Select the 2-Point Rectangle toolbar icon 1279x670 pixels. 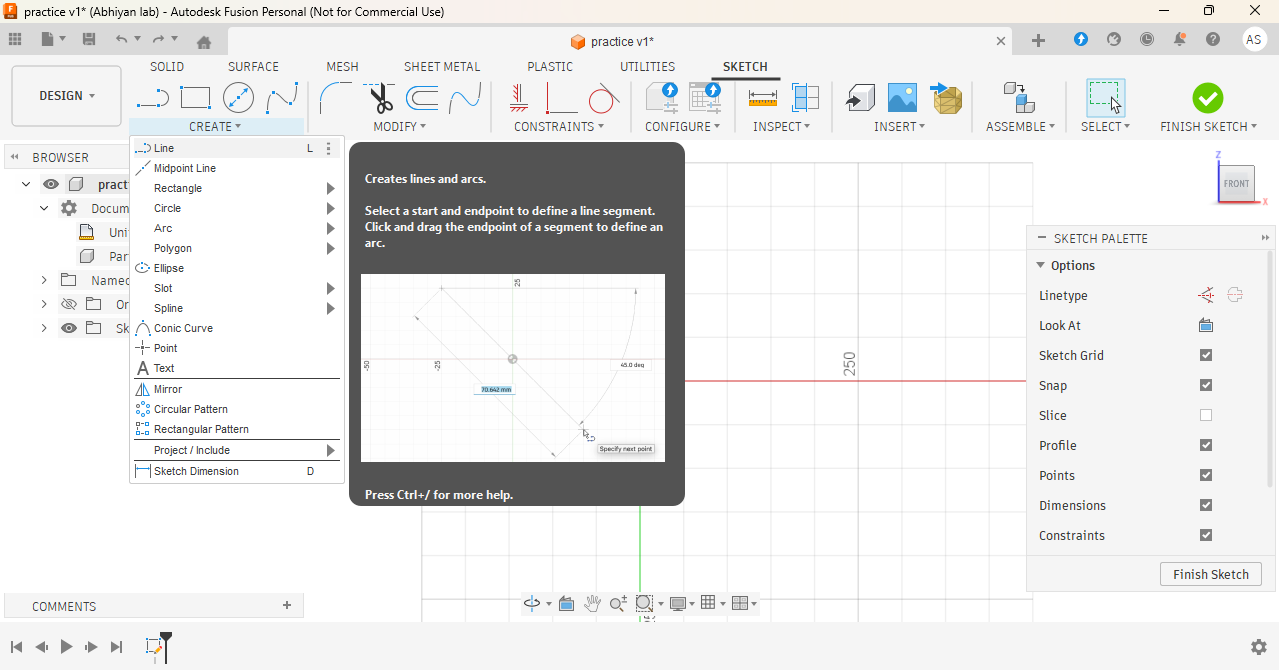(x=195, y=98)
